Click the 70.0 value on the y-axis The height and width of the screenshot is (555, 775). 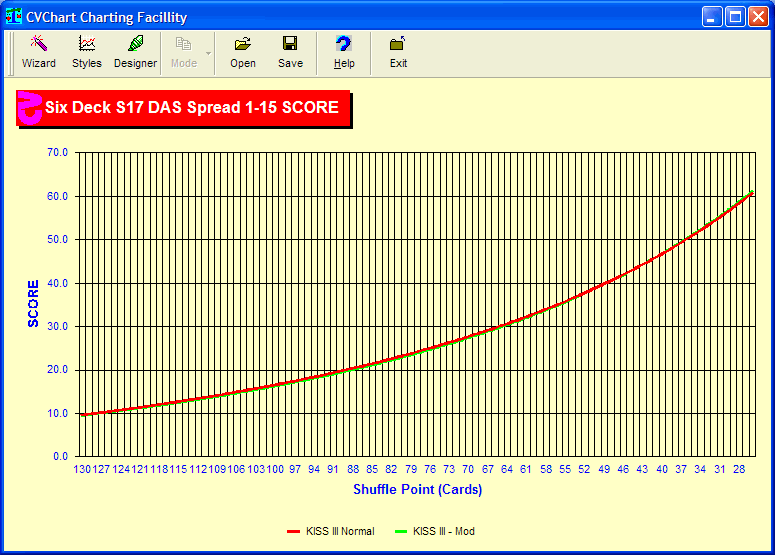[56, 153]
